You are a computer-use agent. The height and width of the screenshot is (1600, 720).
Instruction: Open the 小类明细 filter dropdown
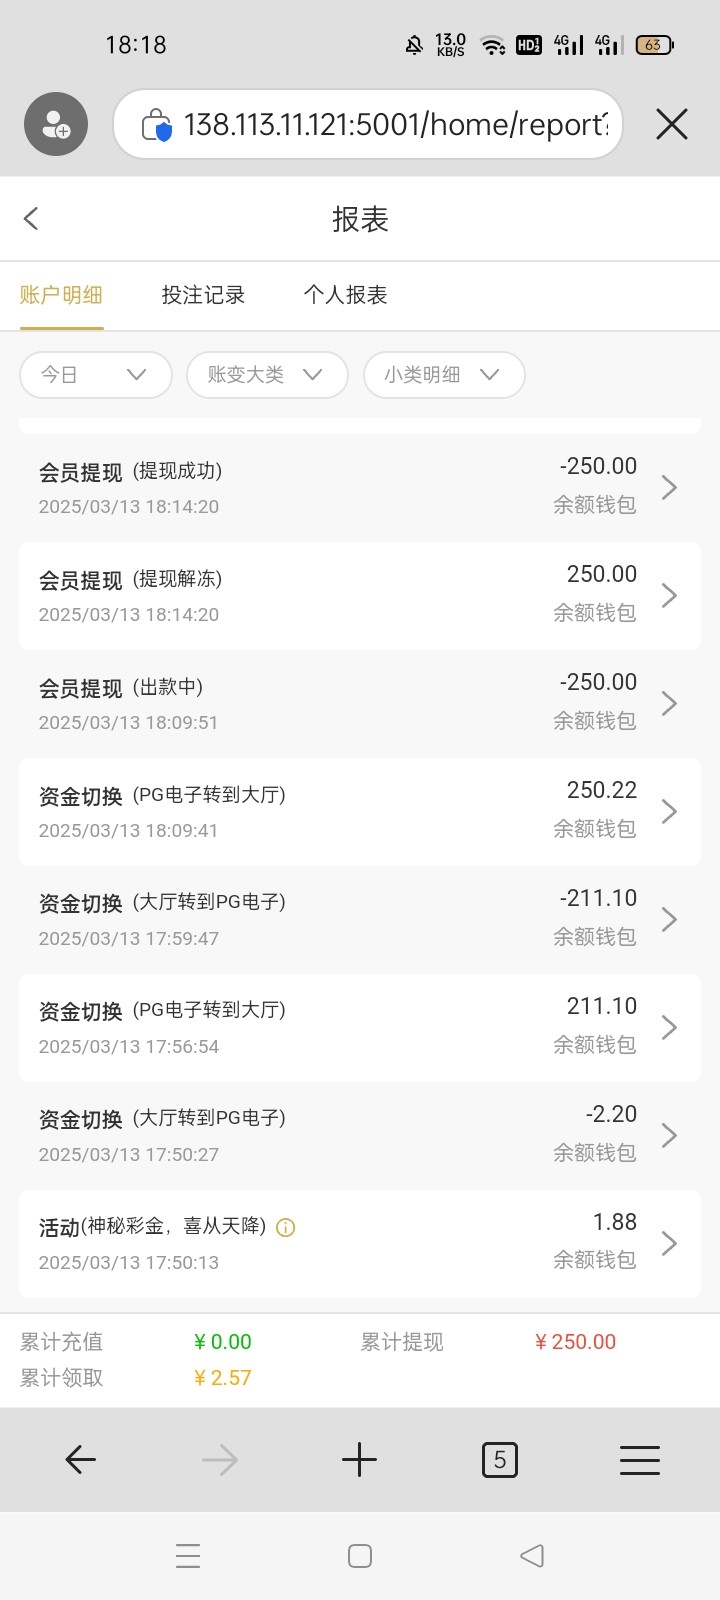pyautogui.click(x=443, y=375)
